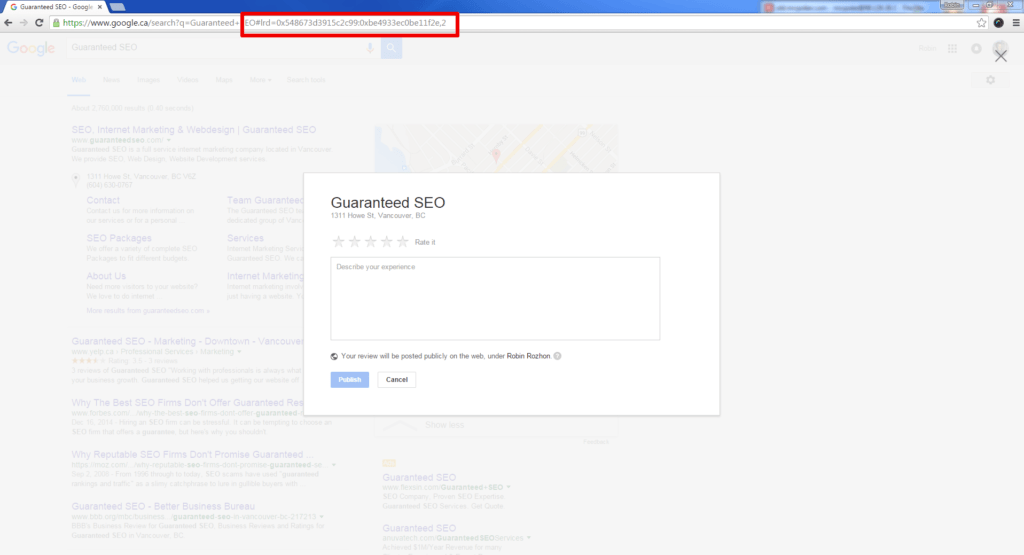Open the map thumbnail of Vancouver

tap(496, 149)
